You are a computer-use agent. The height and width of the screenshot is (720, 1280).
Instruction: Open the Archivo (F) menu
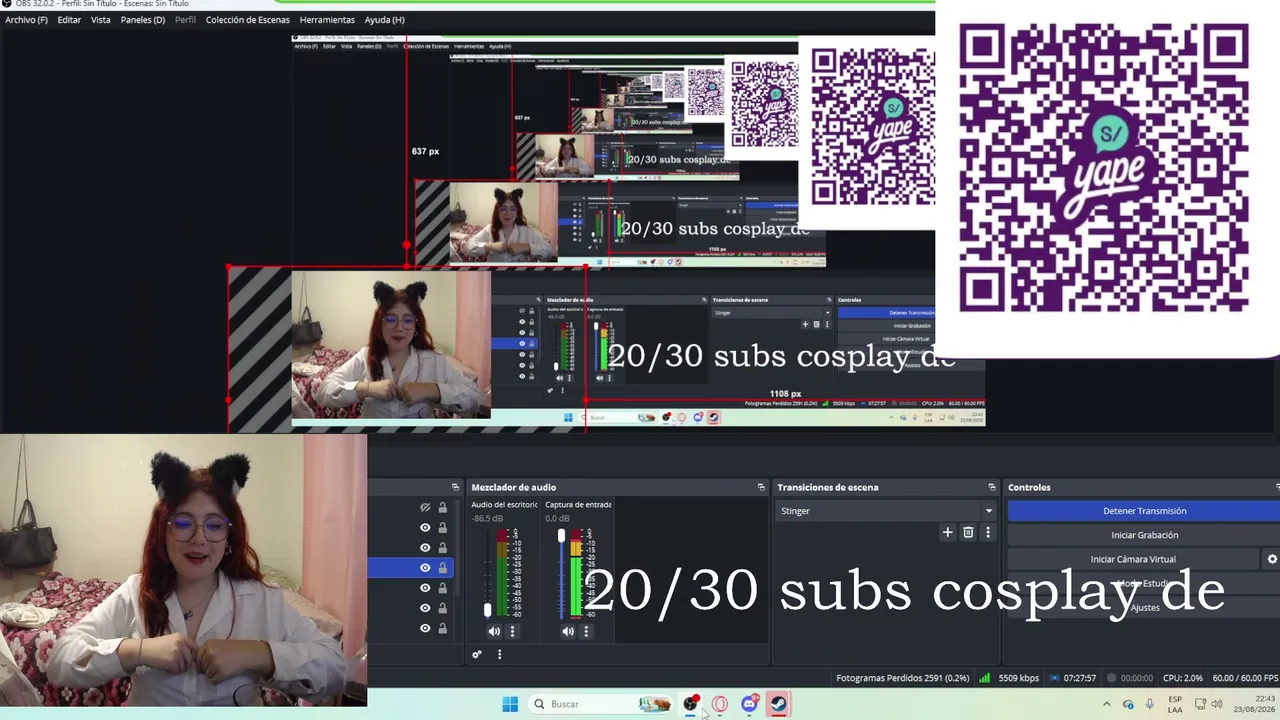(x=26, y=20)
